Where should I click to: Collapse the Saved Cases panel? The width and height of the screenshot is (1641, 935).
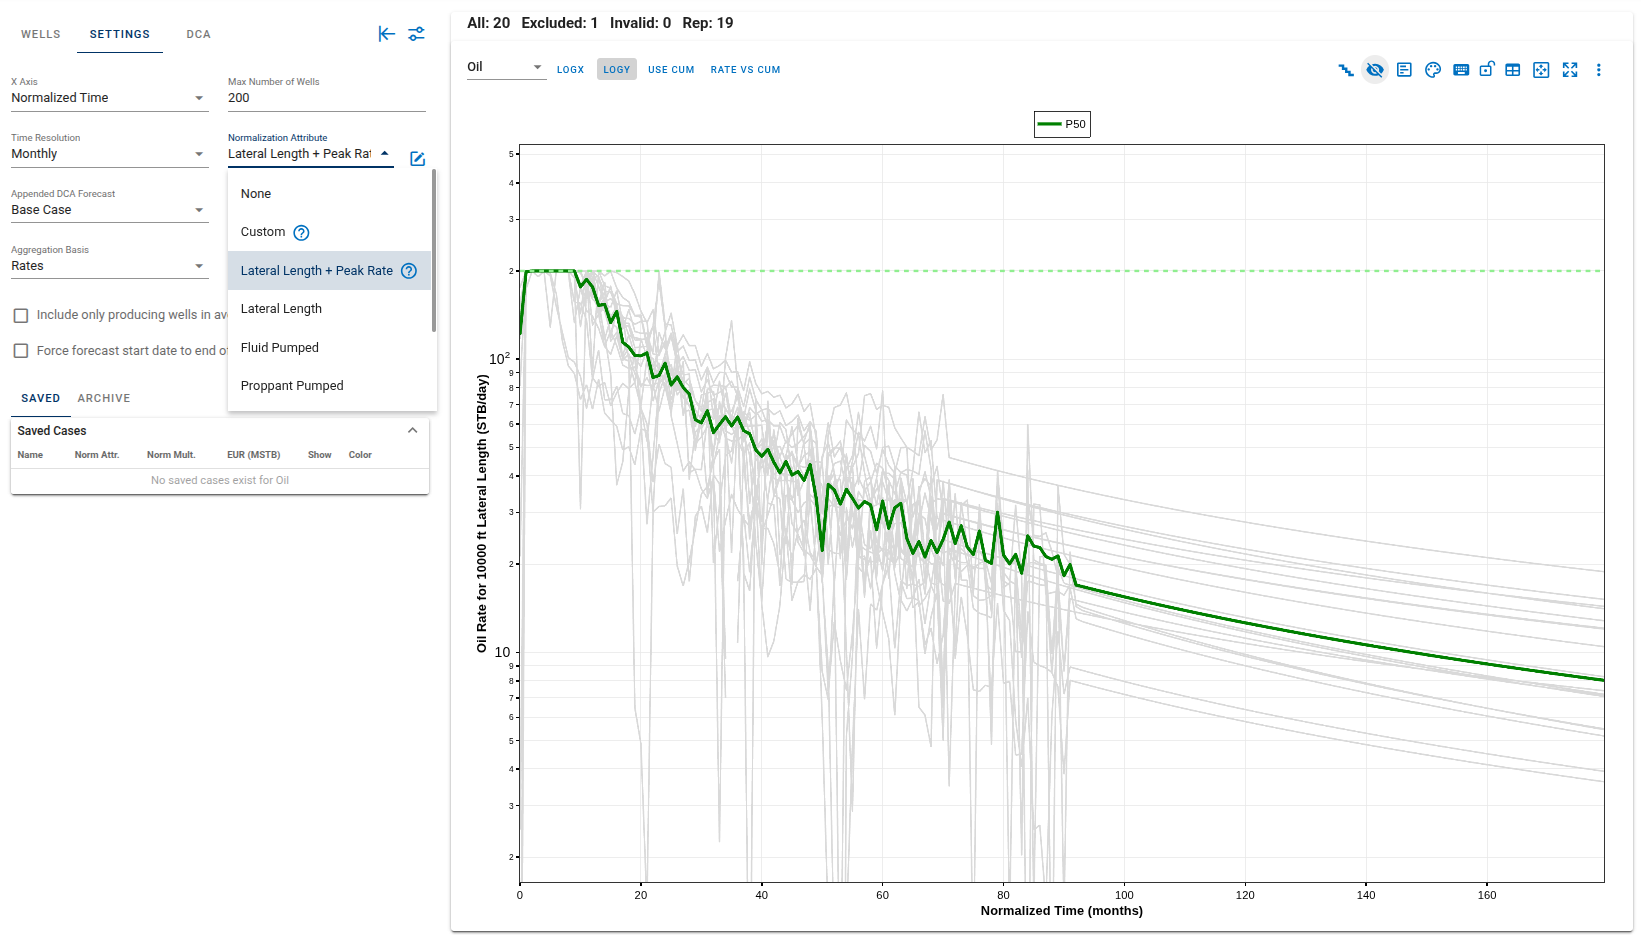point(412,429)
